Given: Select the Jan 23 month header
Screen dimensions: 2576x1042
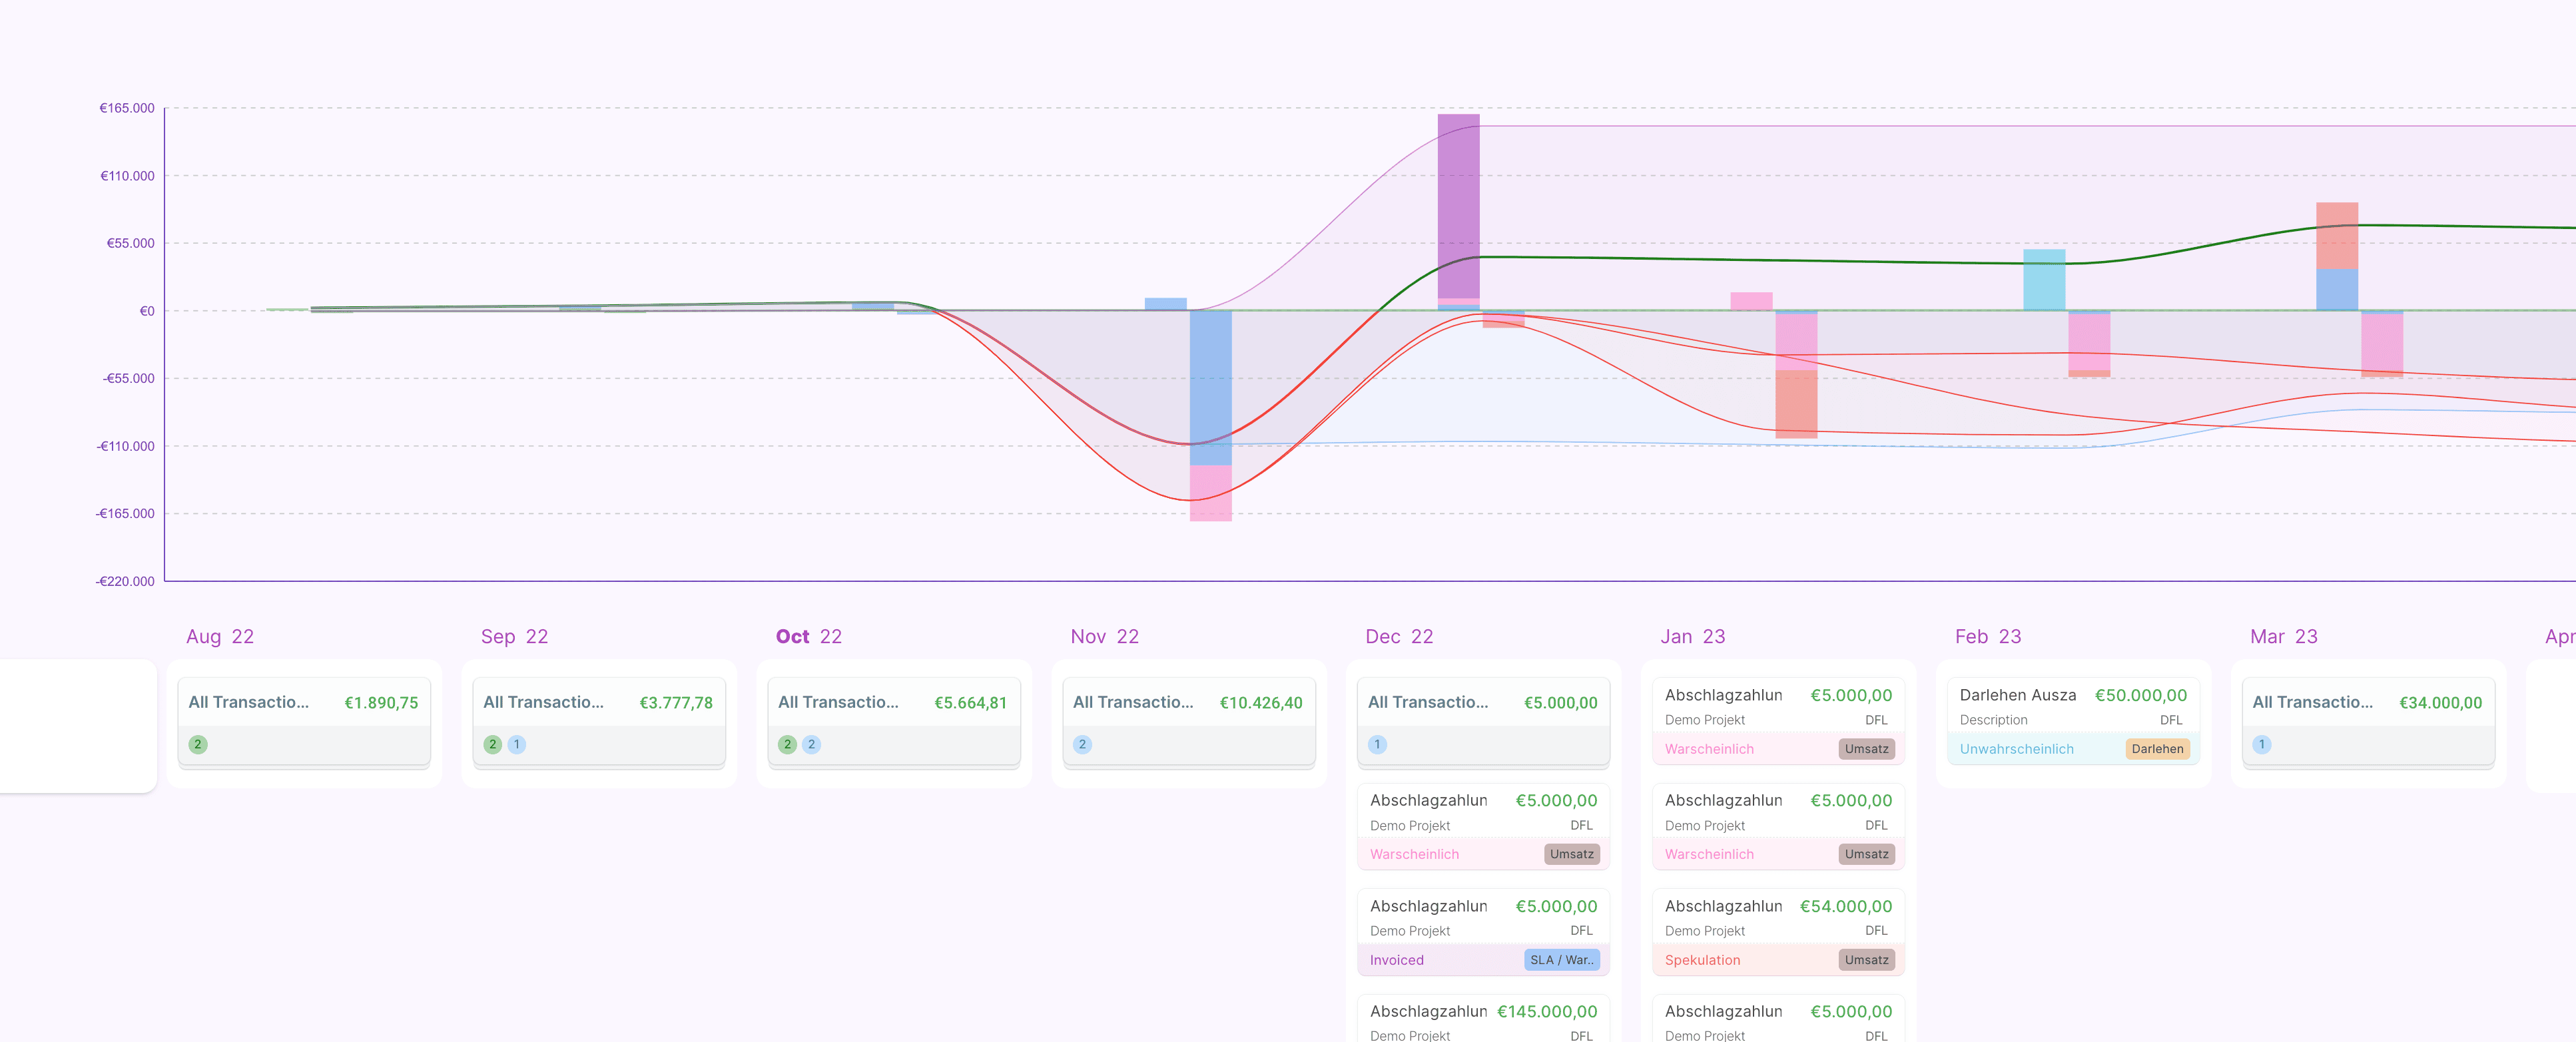Looking at the screenshot, I should [x=1692, y=636].
